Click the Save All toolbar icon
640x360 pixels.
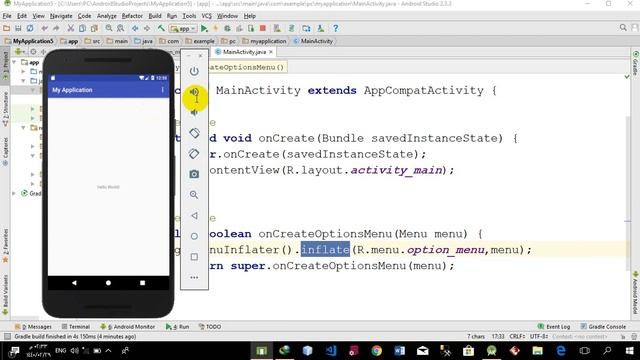coord(18,28)
